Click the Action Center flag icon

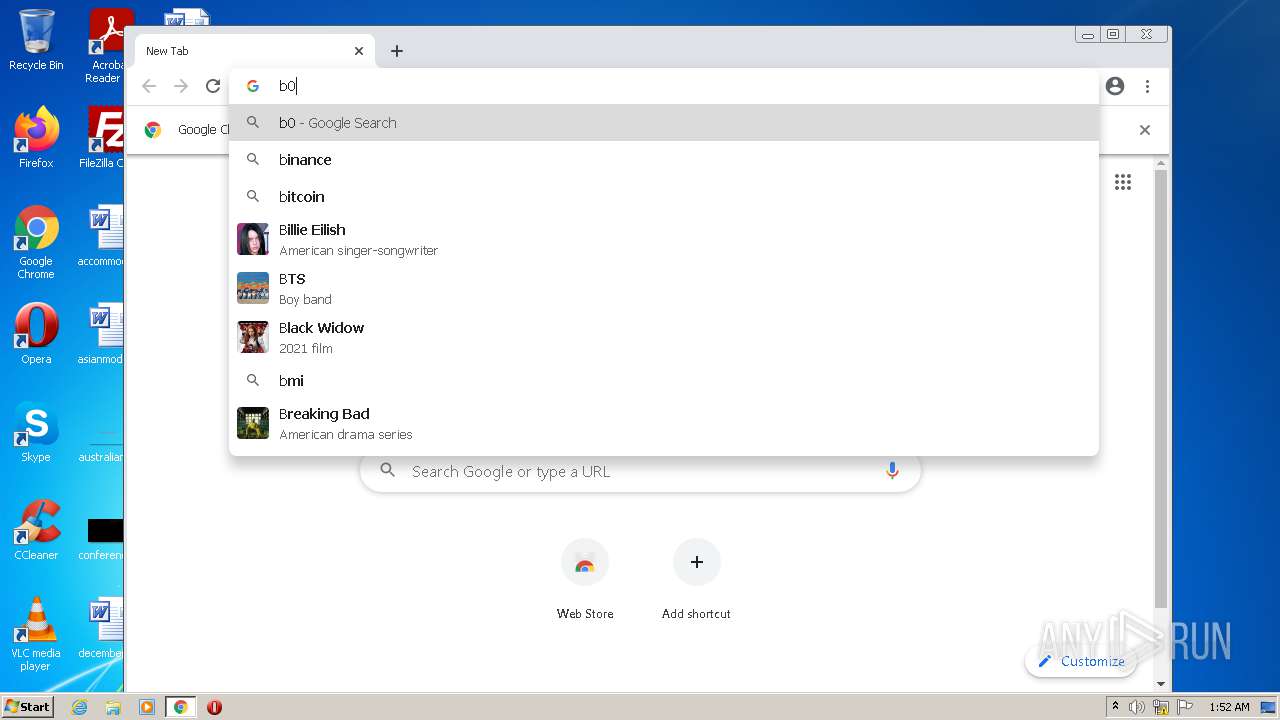coord(1186,707)
